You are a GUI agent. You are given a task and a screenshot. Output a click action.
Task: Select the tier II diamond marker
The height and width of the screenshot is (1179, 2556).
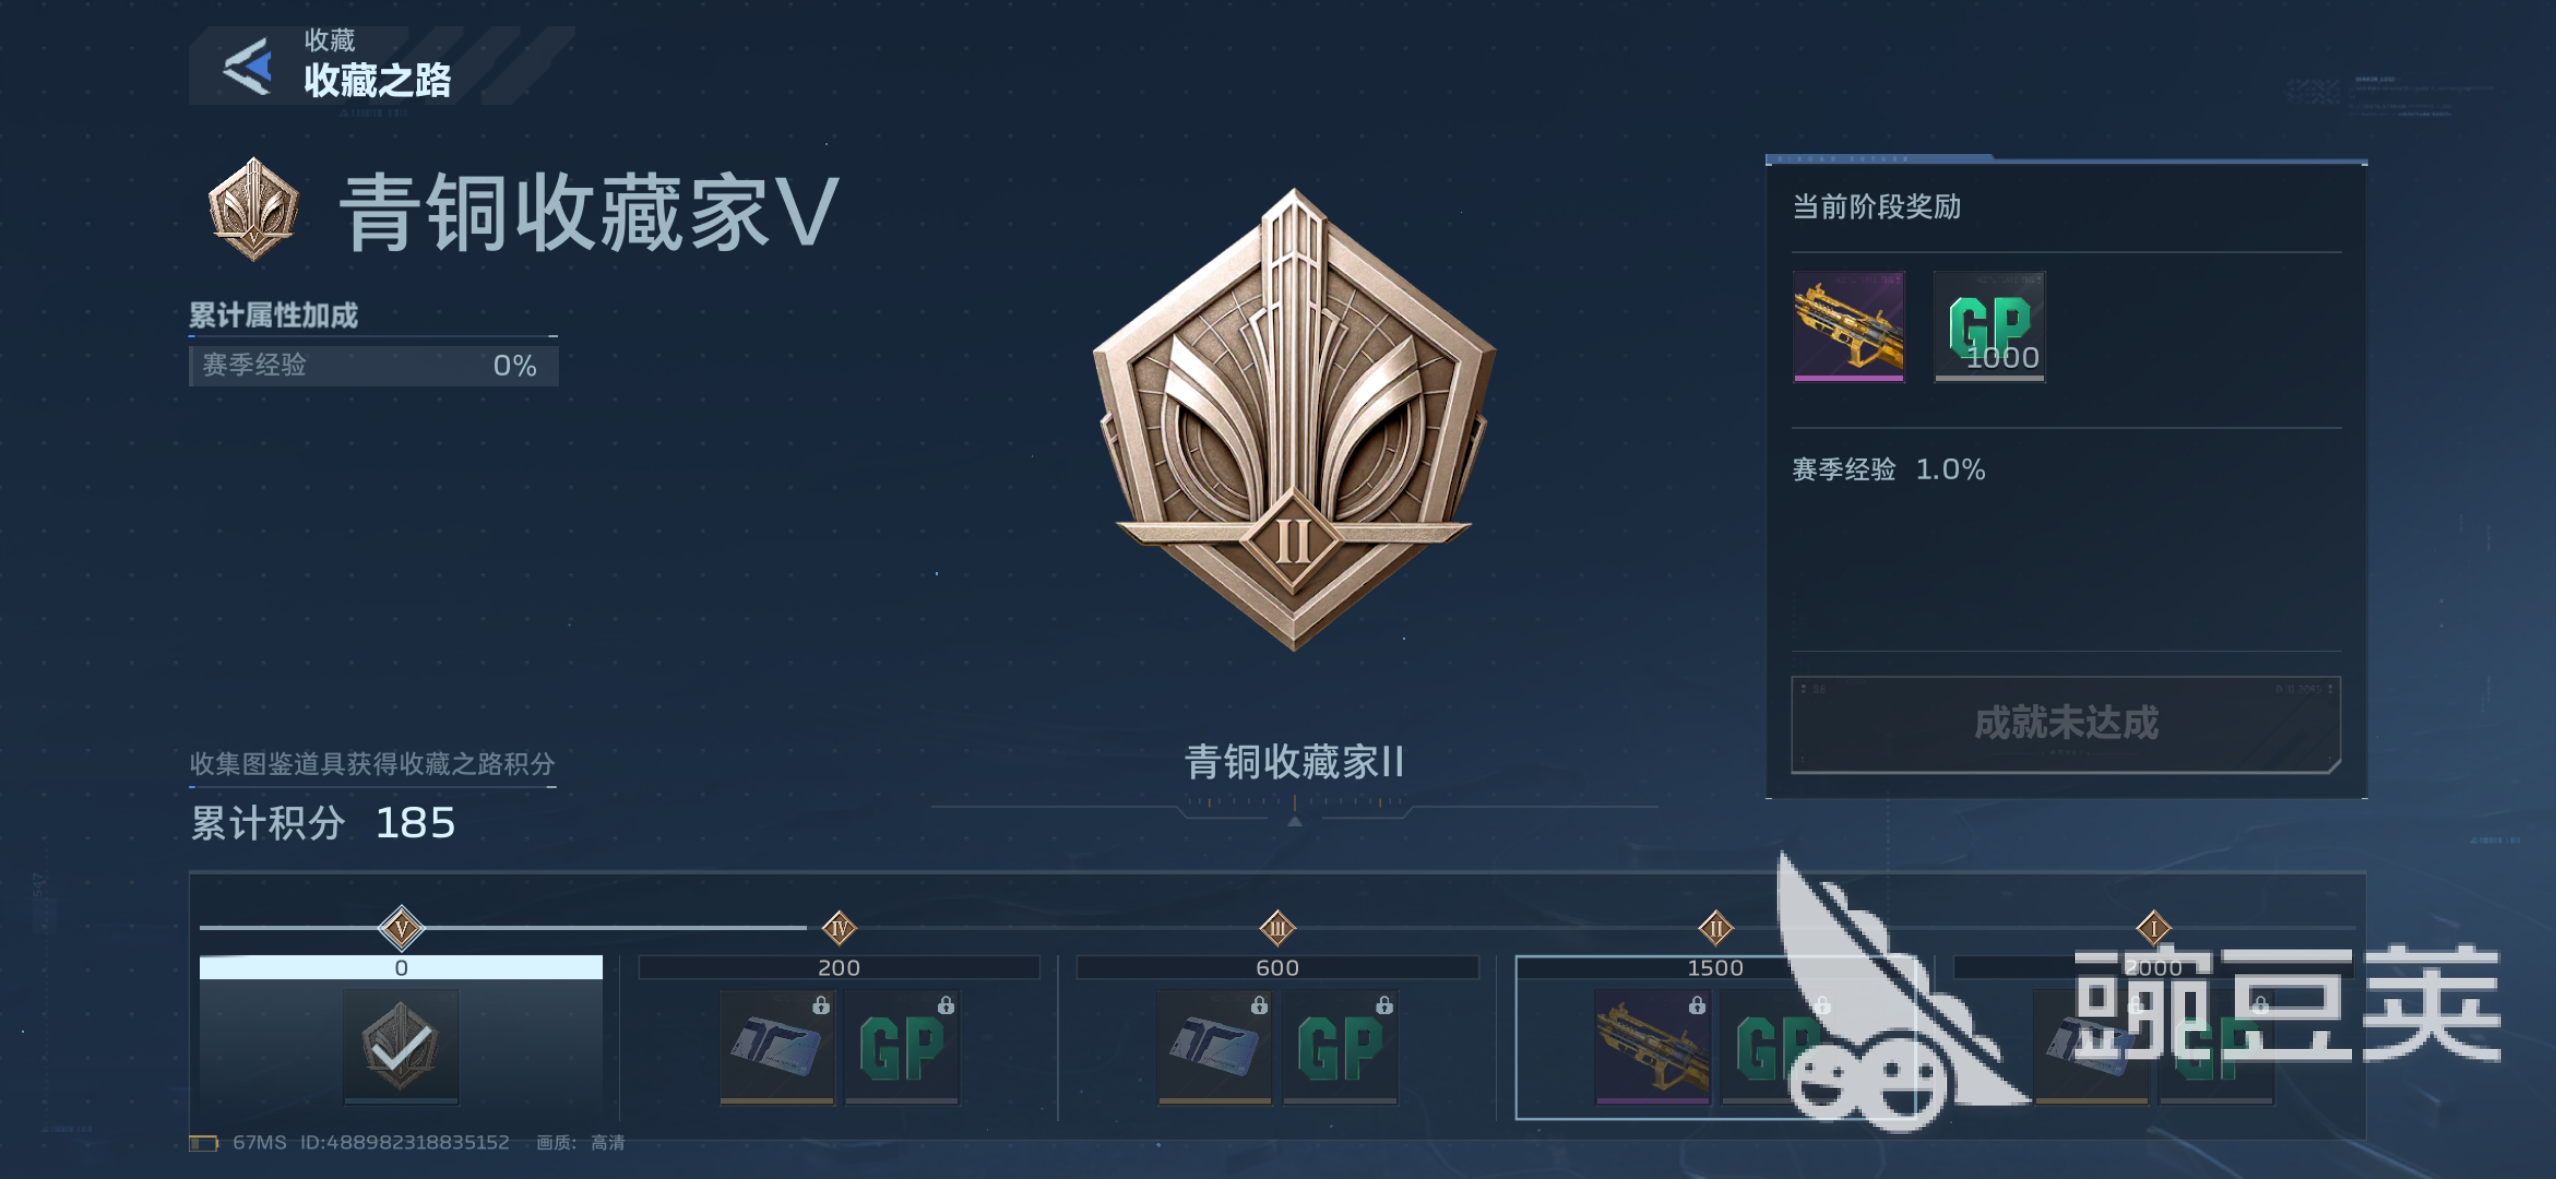pyautogui.click(x=1716, y=928)
